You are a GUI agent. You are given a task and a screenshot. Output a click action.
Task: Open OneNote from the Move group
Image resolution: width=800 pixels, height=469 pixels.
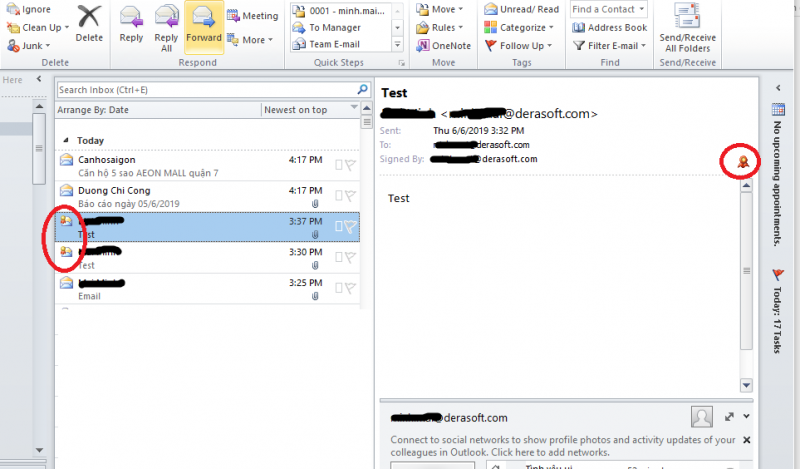[x=443, y=45]
